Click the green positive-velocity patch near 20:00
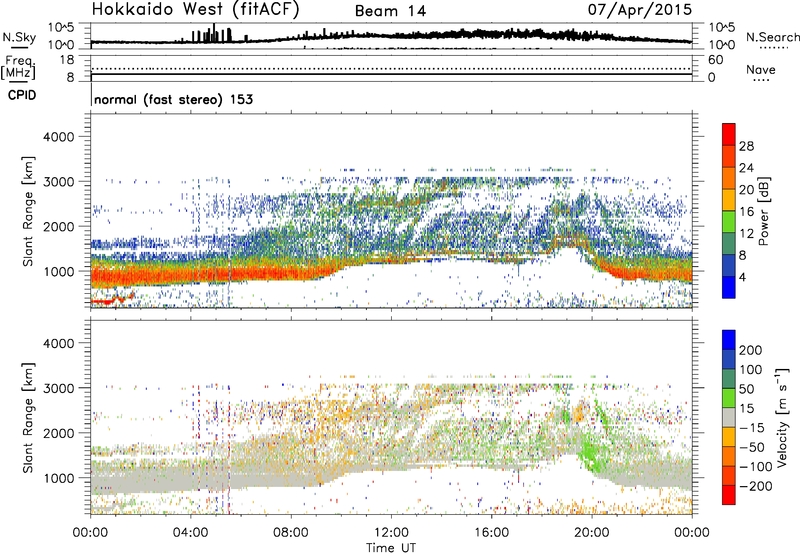800x554 pixels. pyautogui.click(x=591, y=452)
